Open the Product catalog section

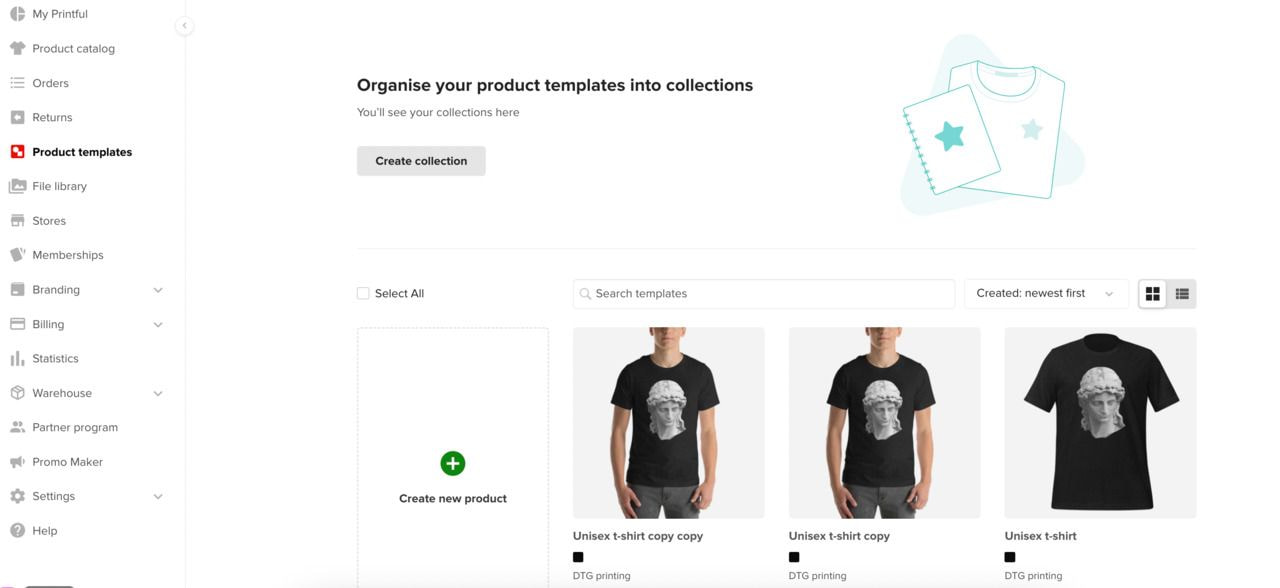coord(73,48)
